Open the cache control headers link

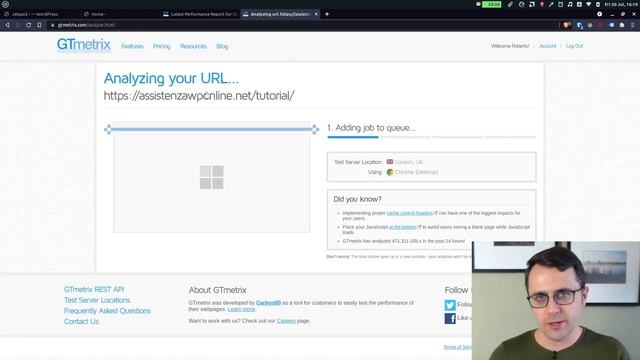click(409, 213)
